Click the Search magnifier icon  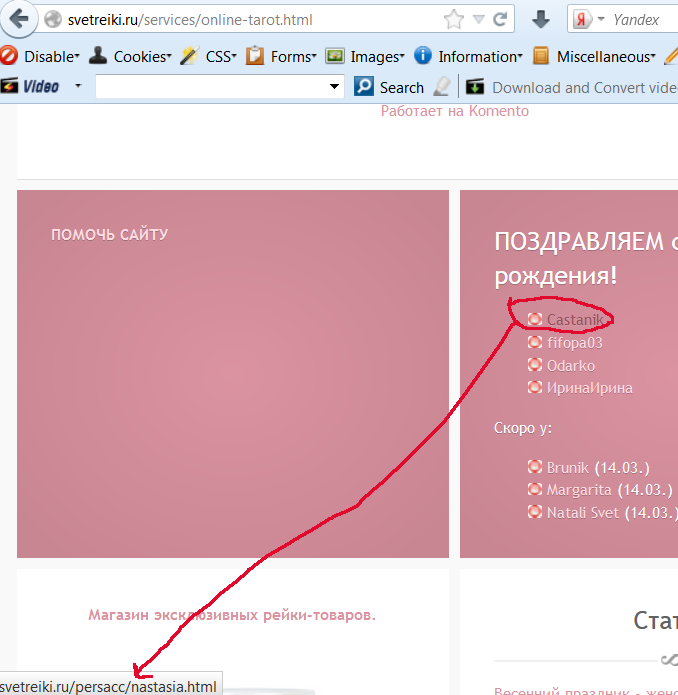(x=364, y=86)
